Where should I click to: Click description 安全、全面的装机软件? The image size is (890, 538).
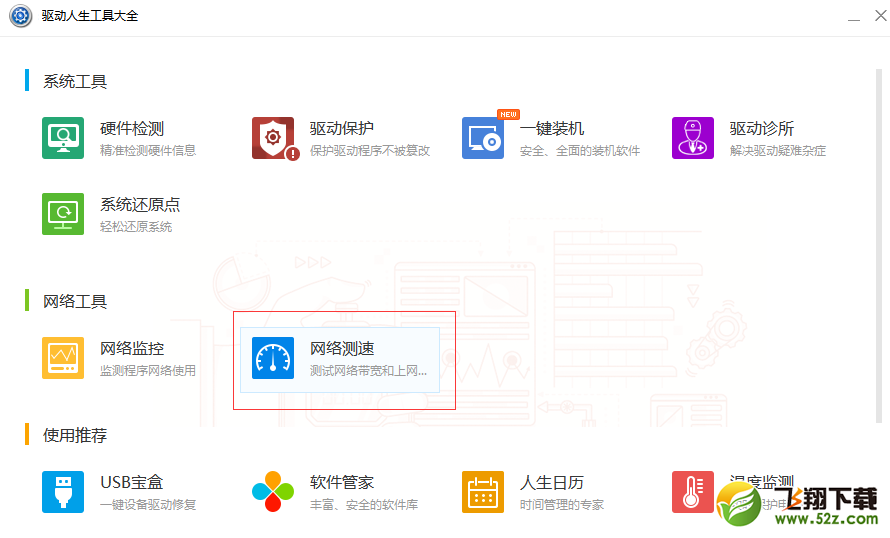pyautogui.click(x=580, y=151)
